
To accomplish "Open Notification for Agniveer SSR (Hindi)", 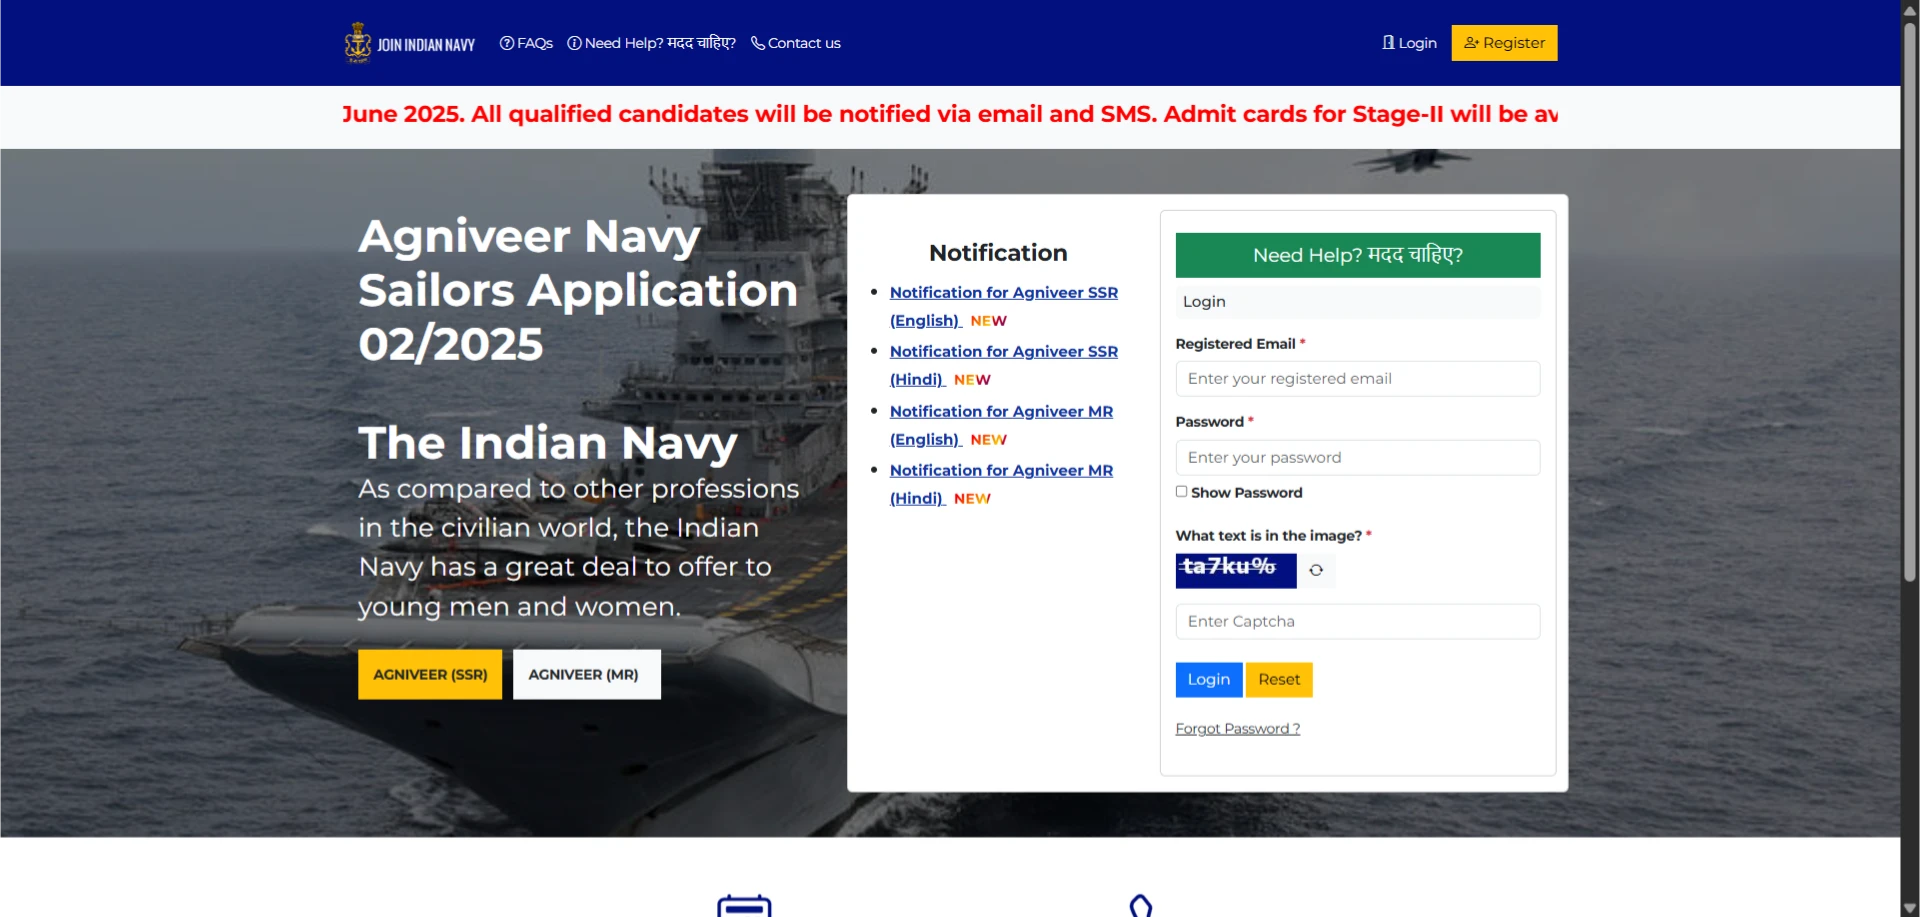I will click(x=1003, y=365).
